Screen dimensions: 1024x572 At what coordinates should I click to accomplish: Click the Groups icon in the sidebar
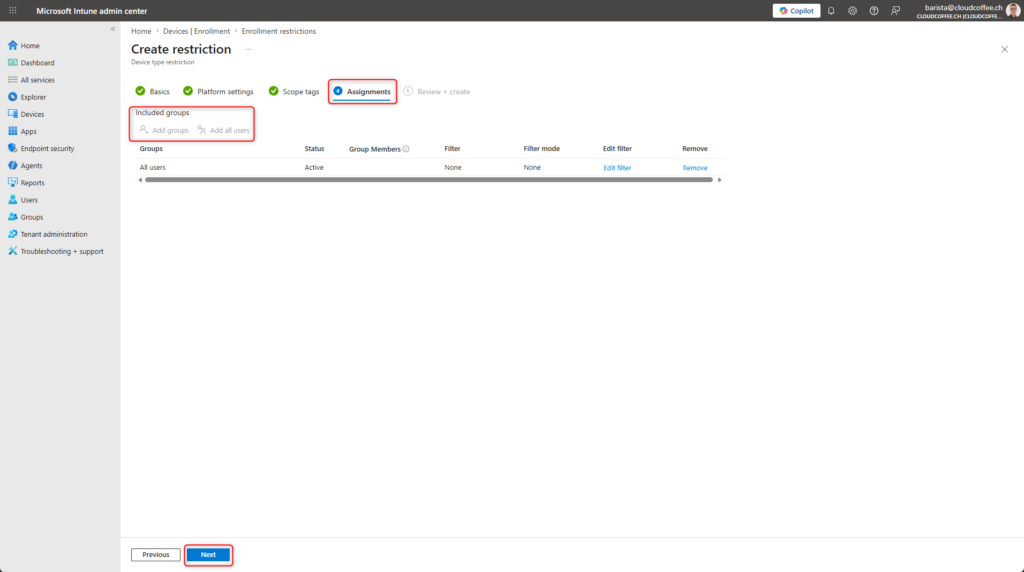(12, 216)
